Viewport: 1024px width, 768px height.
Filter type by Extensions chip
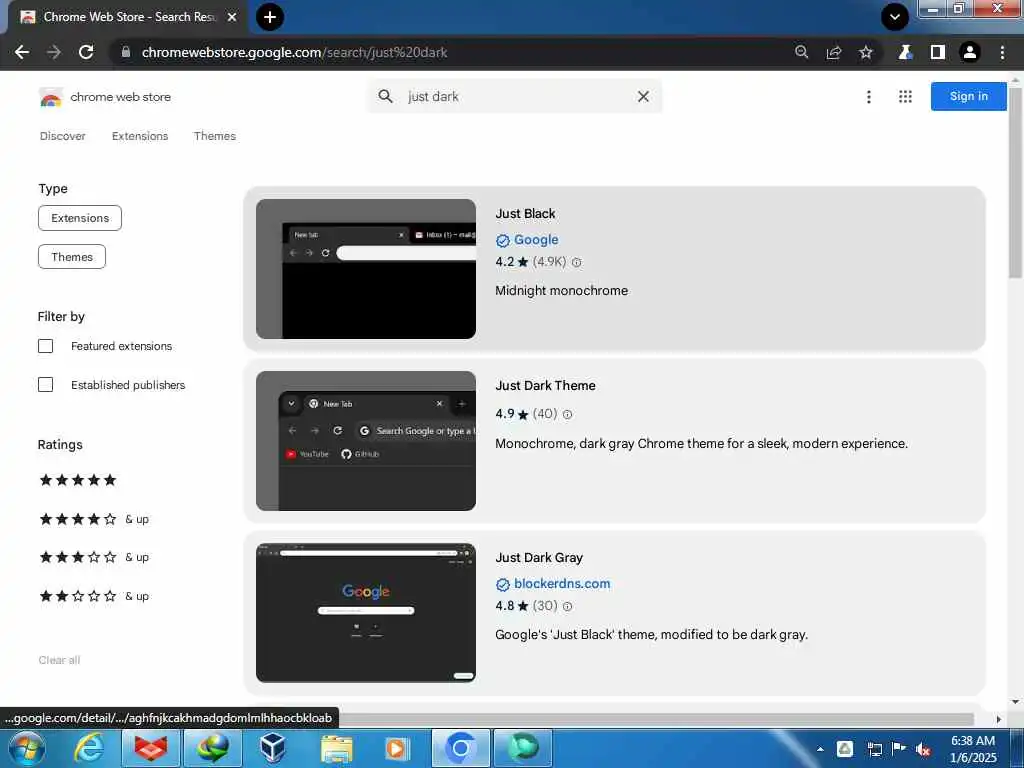click(x=80, y=218)
